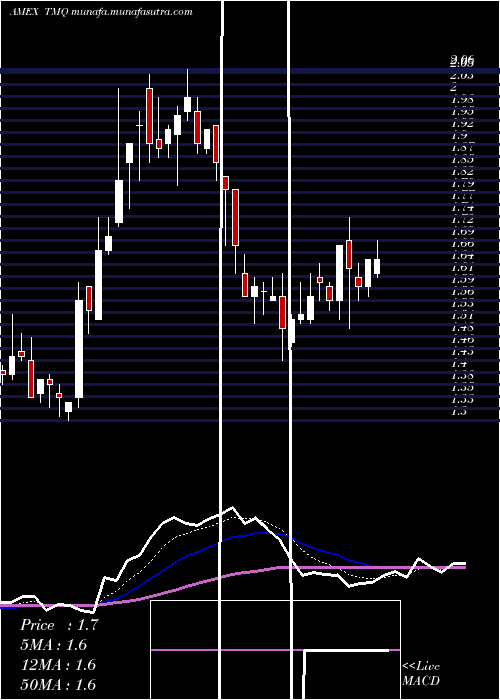Image resolution: width=500 pixels, height=700 pixels.
Task: Click the '1.3' price axis label
Action: coord(459,412)
